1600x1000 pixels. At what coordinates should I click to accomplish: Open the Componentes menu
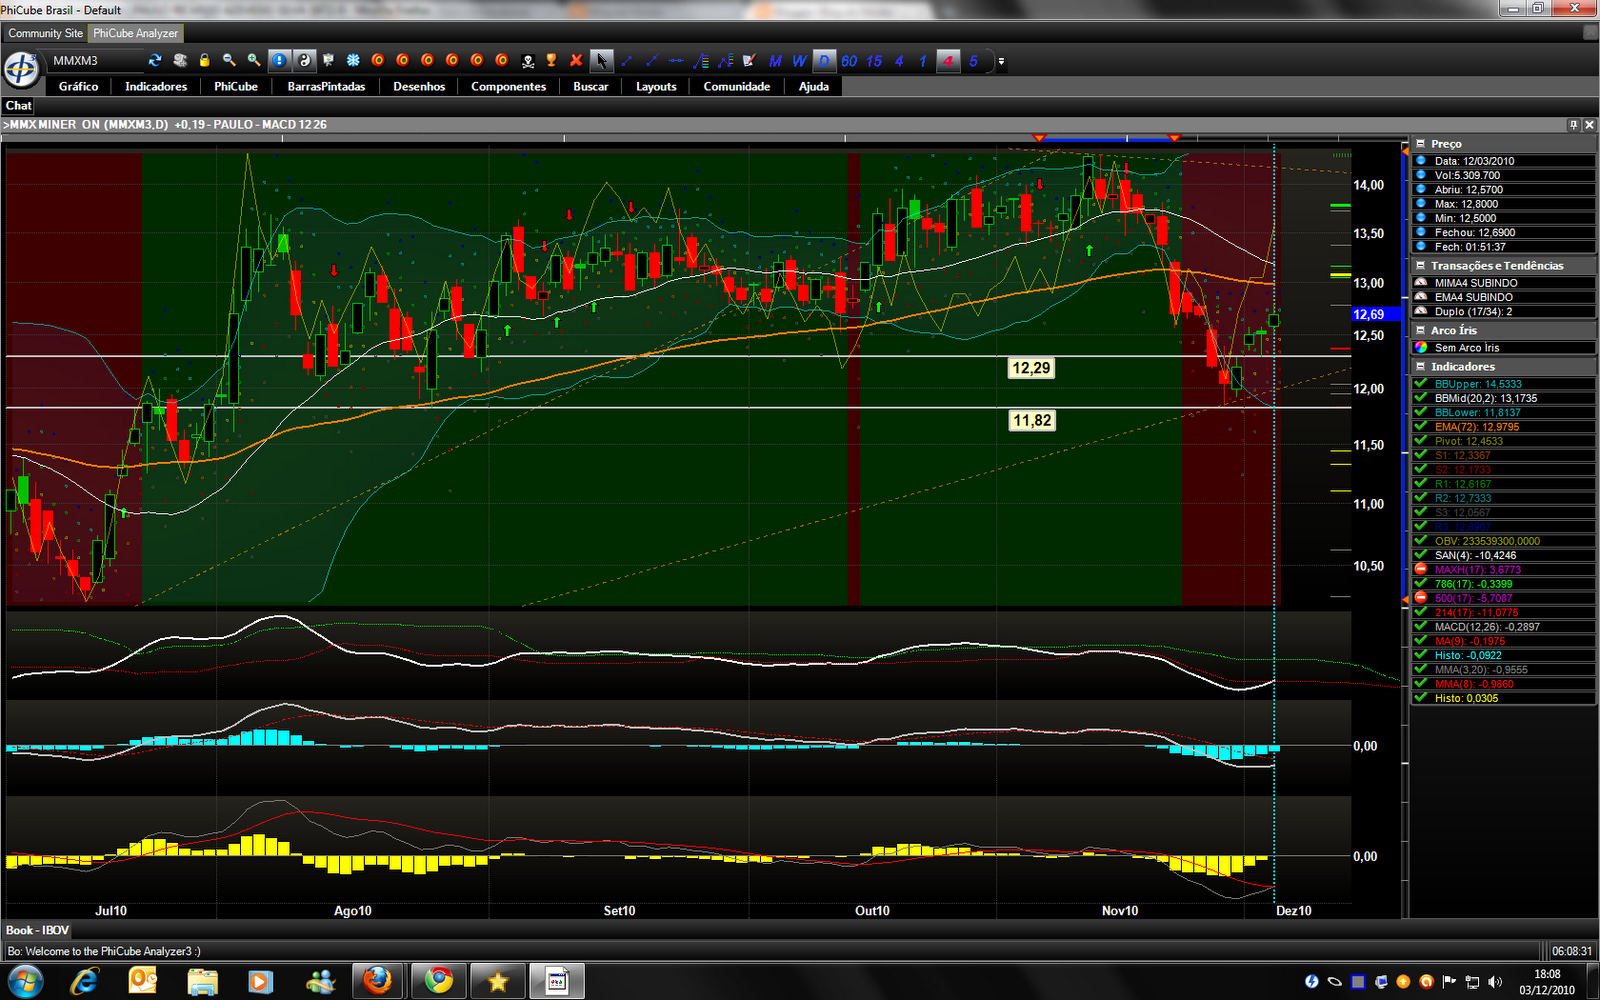pyautogui.click(x=508, y=87)
